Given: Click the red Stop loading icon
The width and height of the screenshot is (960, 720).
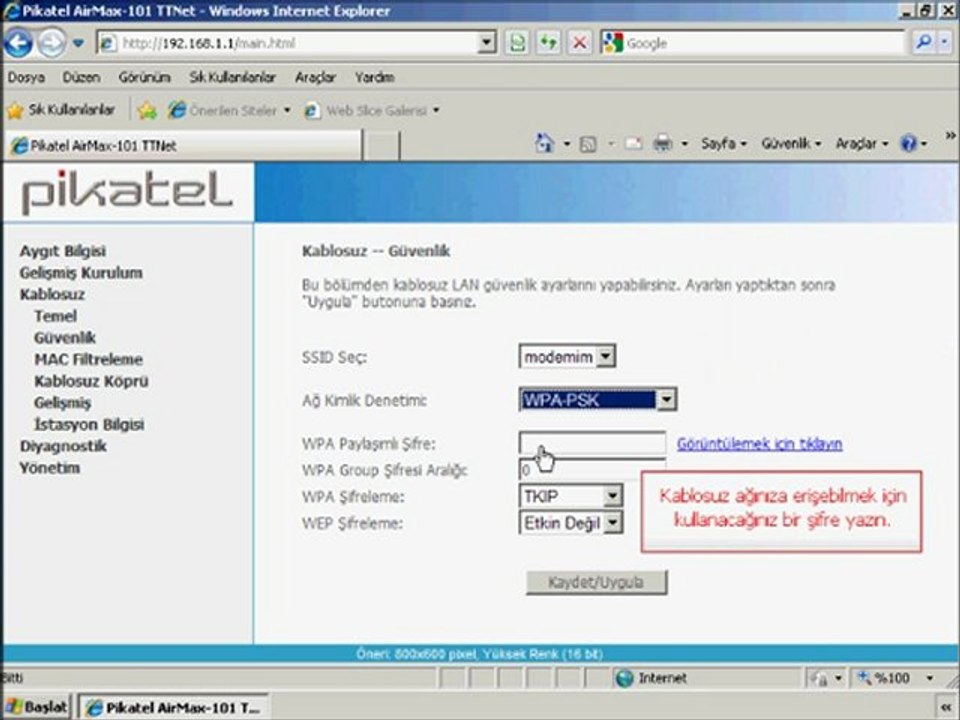Looking at the screenshot, I should (x=579, y=43).
